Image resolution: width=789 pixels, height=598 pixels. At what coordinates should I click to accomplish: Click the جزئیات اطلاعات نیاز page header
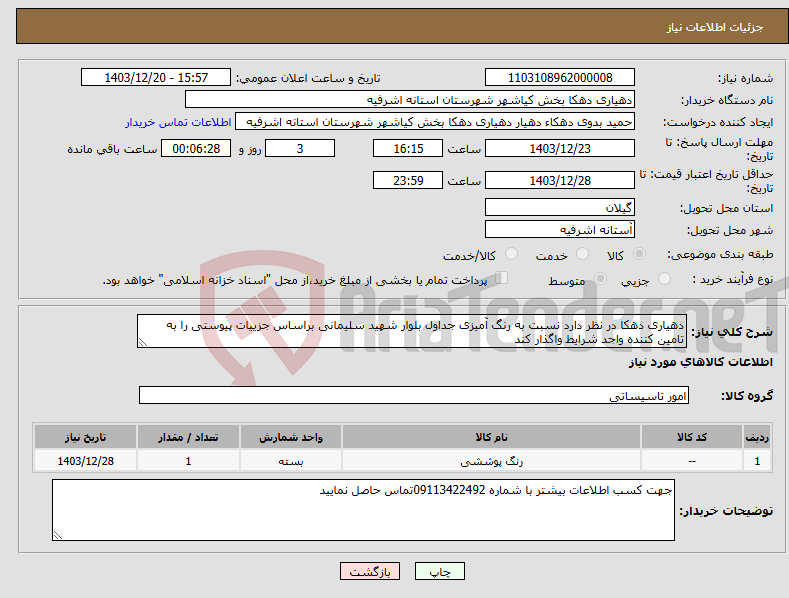click(715, 27)
